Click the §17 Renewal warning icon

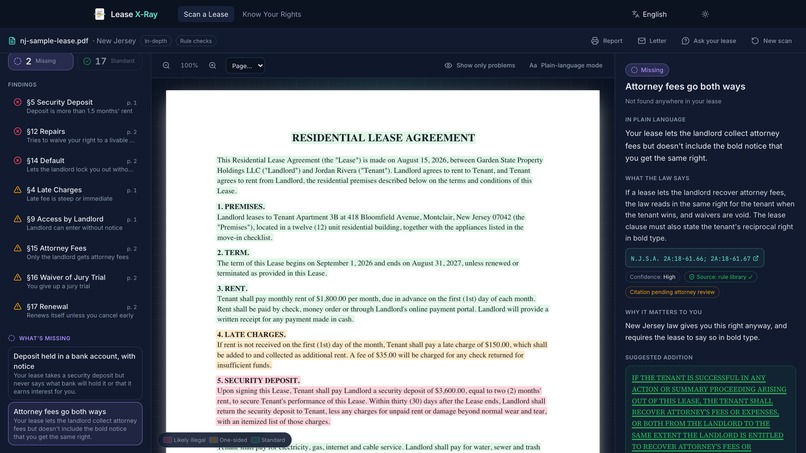(x=17, y=306)
